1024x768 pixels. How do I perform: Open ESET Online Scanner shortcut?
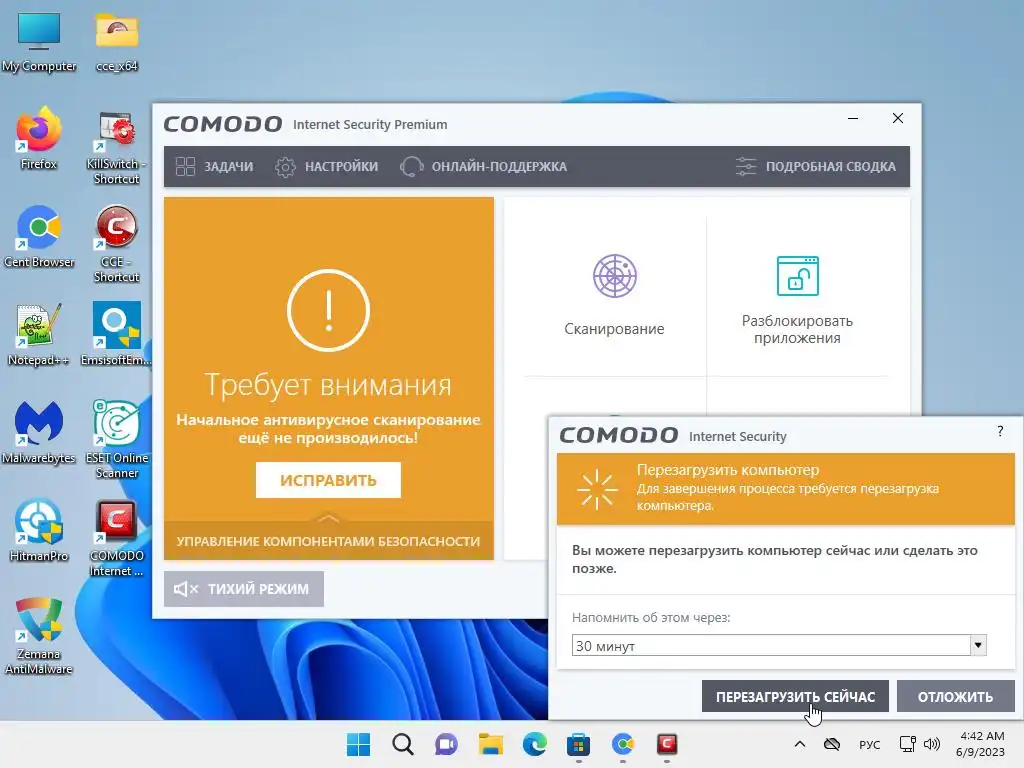[x=116, y=440]
